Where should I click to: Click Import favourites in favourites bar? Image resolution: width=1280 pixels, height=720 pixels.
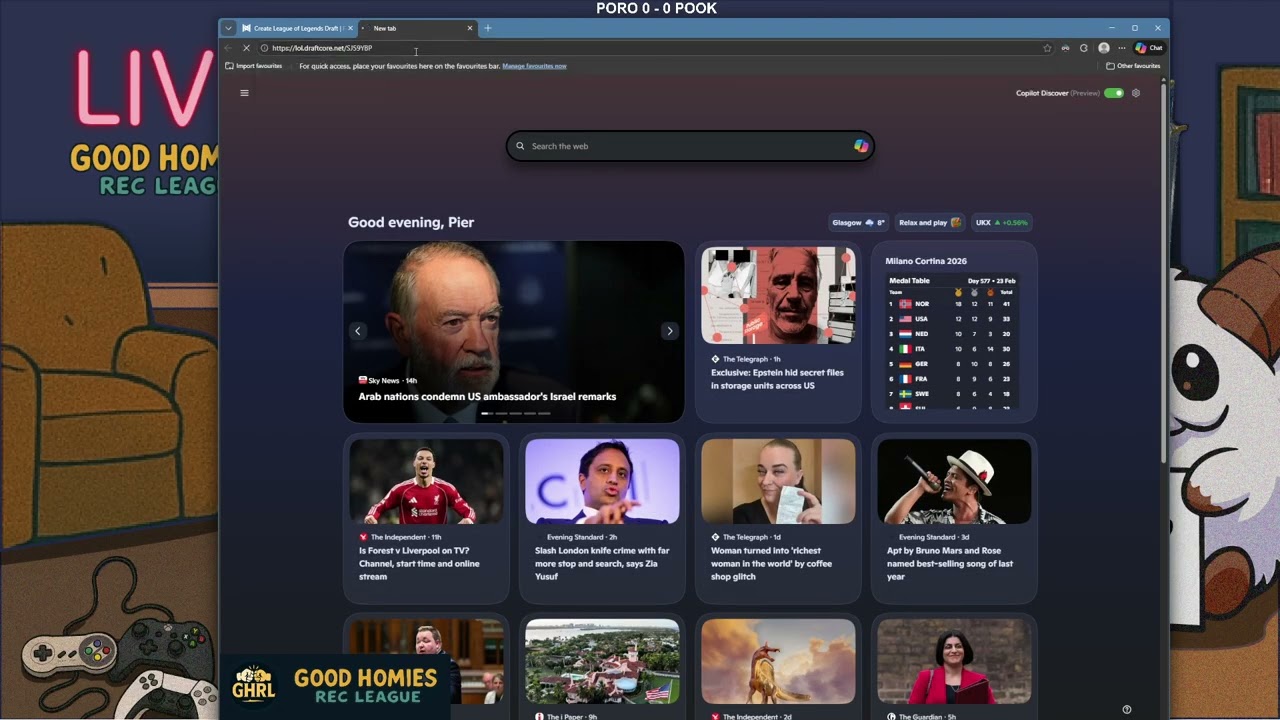point(254,66)
